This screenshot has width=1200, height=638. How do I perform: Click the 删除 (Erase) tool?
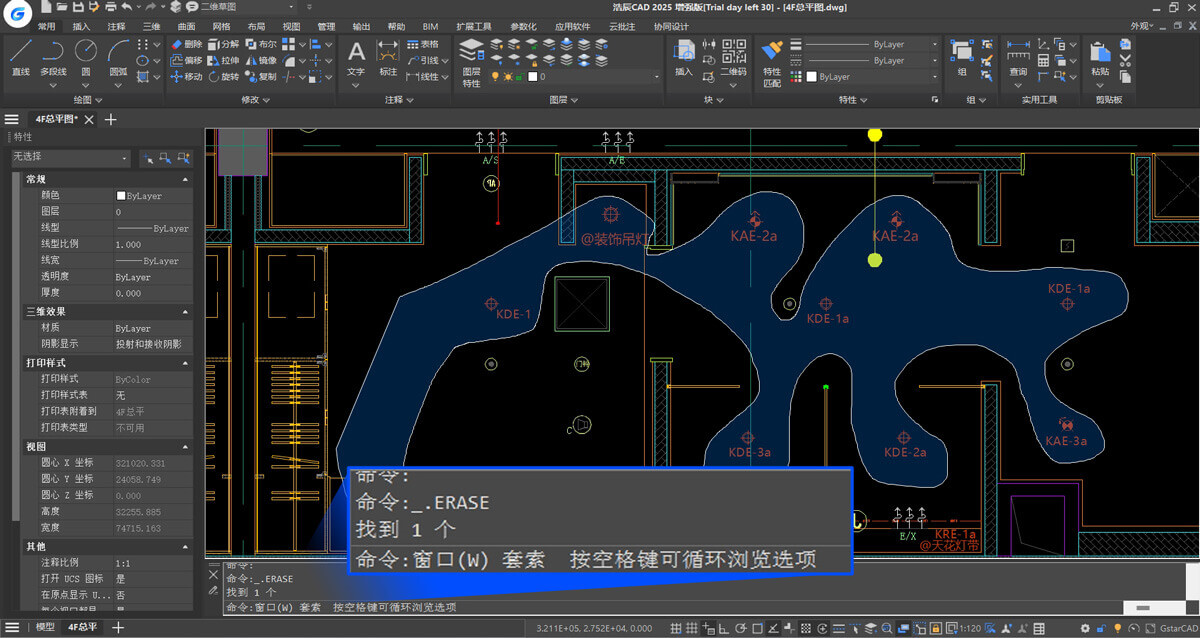point(186,44)
